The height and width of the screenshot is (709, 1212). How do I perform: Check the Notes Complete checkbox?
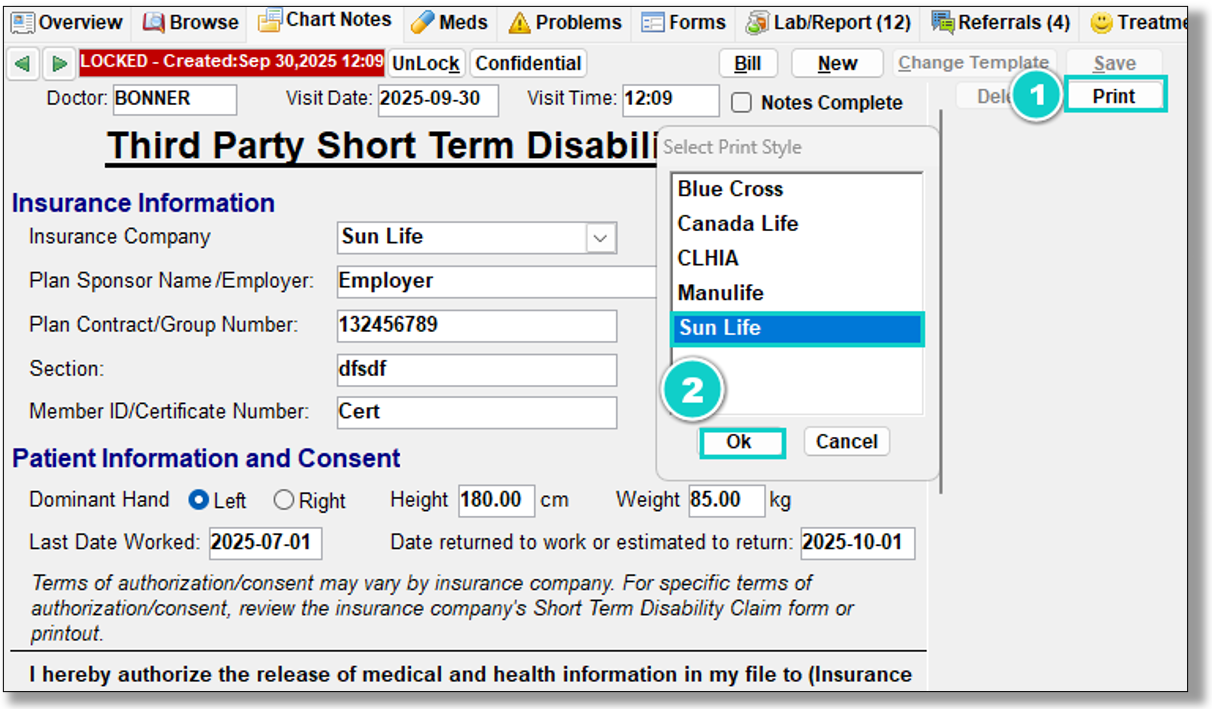[741, 103]
